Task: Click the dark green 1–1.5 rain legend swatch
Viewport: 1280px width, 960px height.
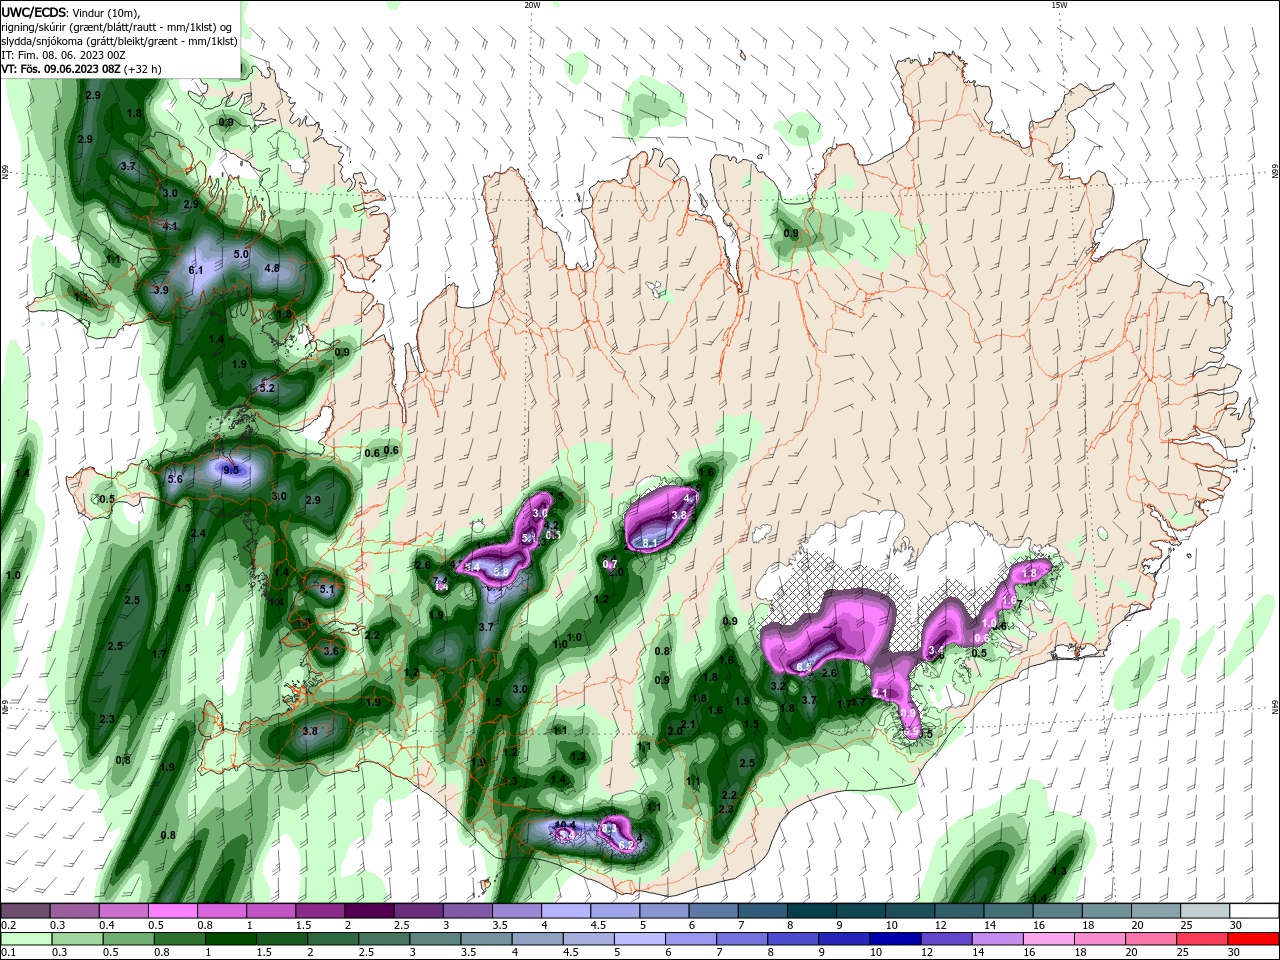Action: tap(230, 939)
